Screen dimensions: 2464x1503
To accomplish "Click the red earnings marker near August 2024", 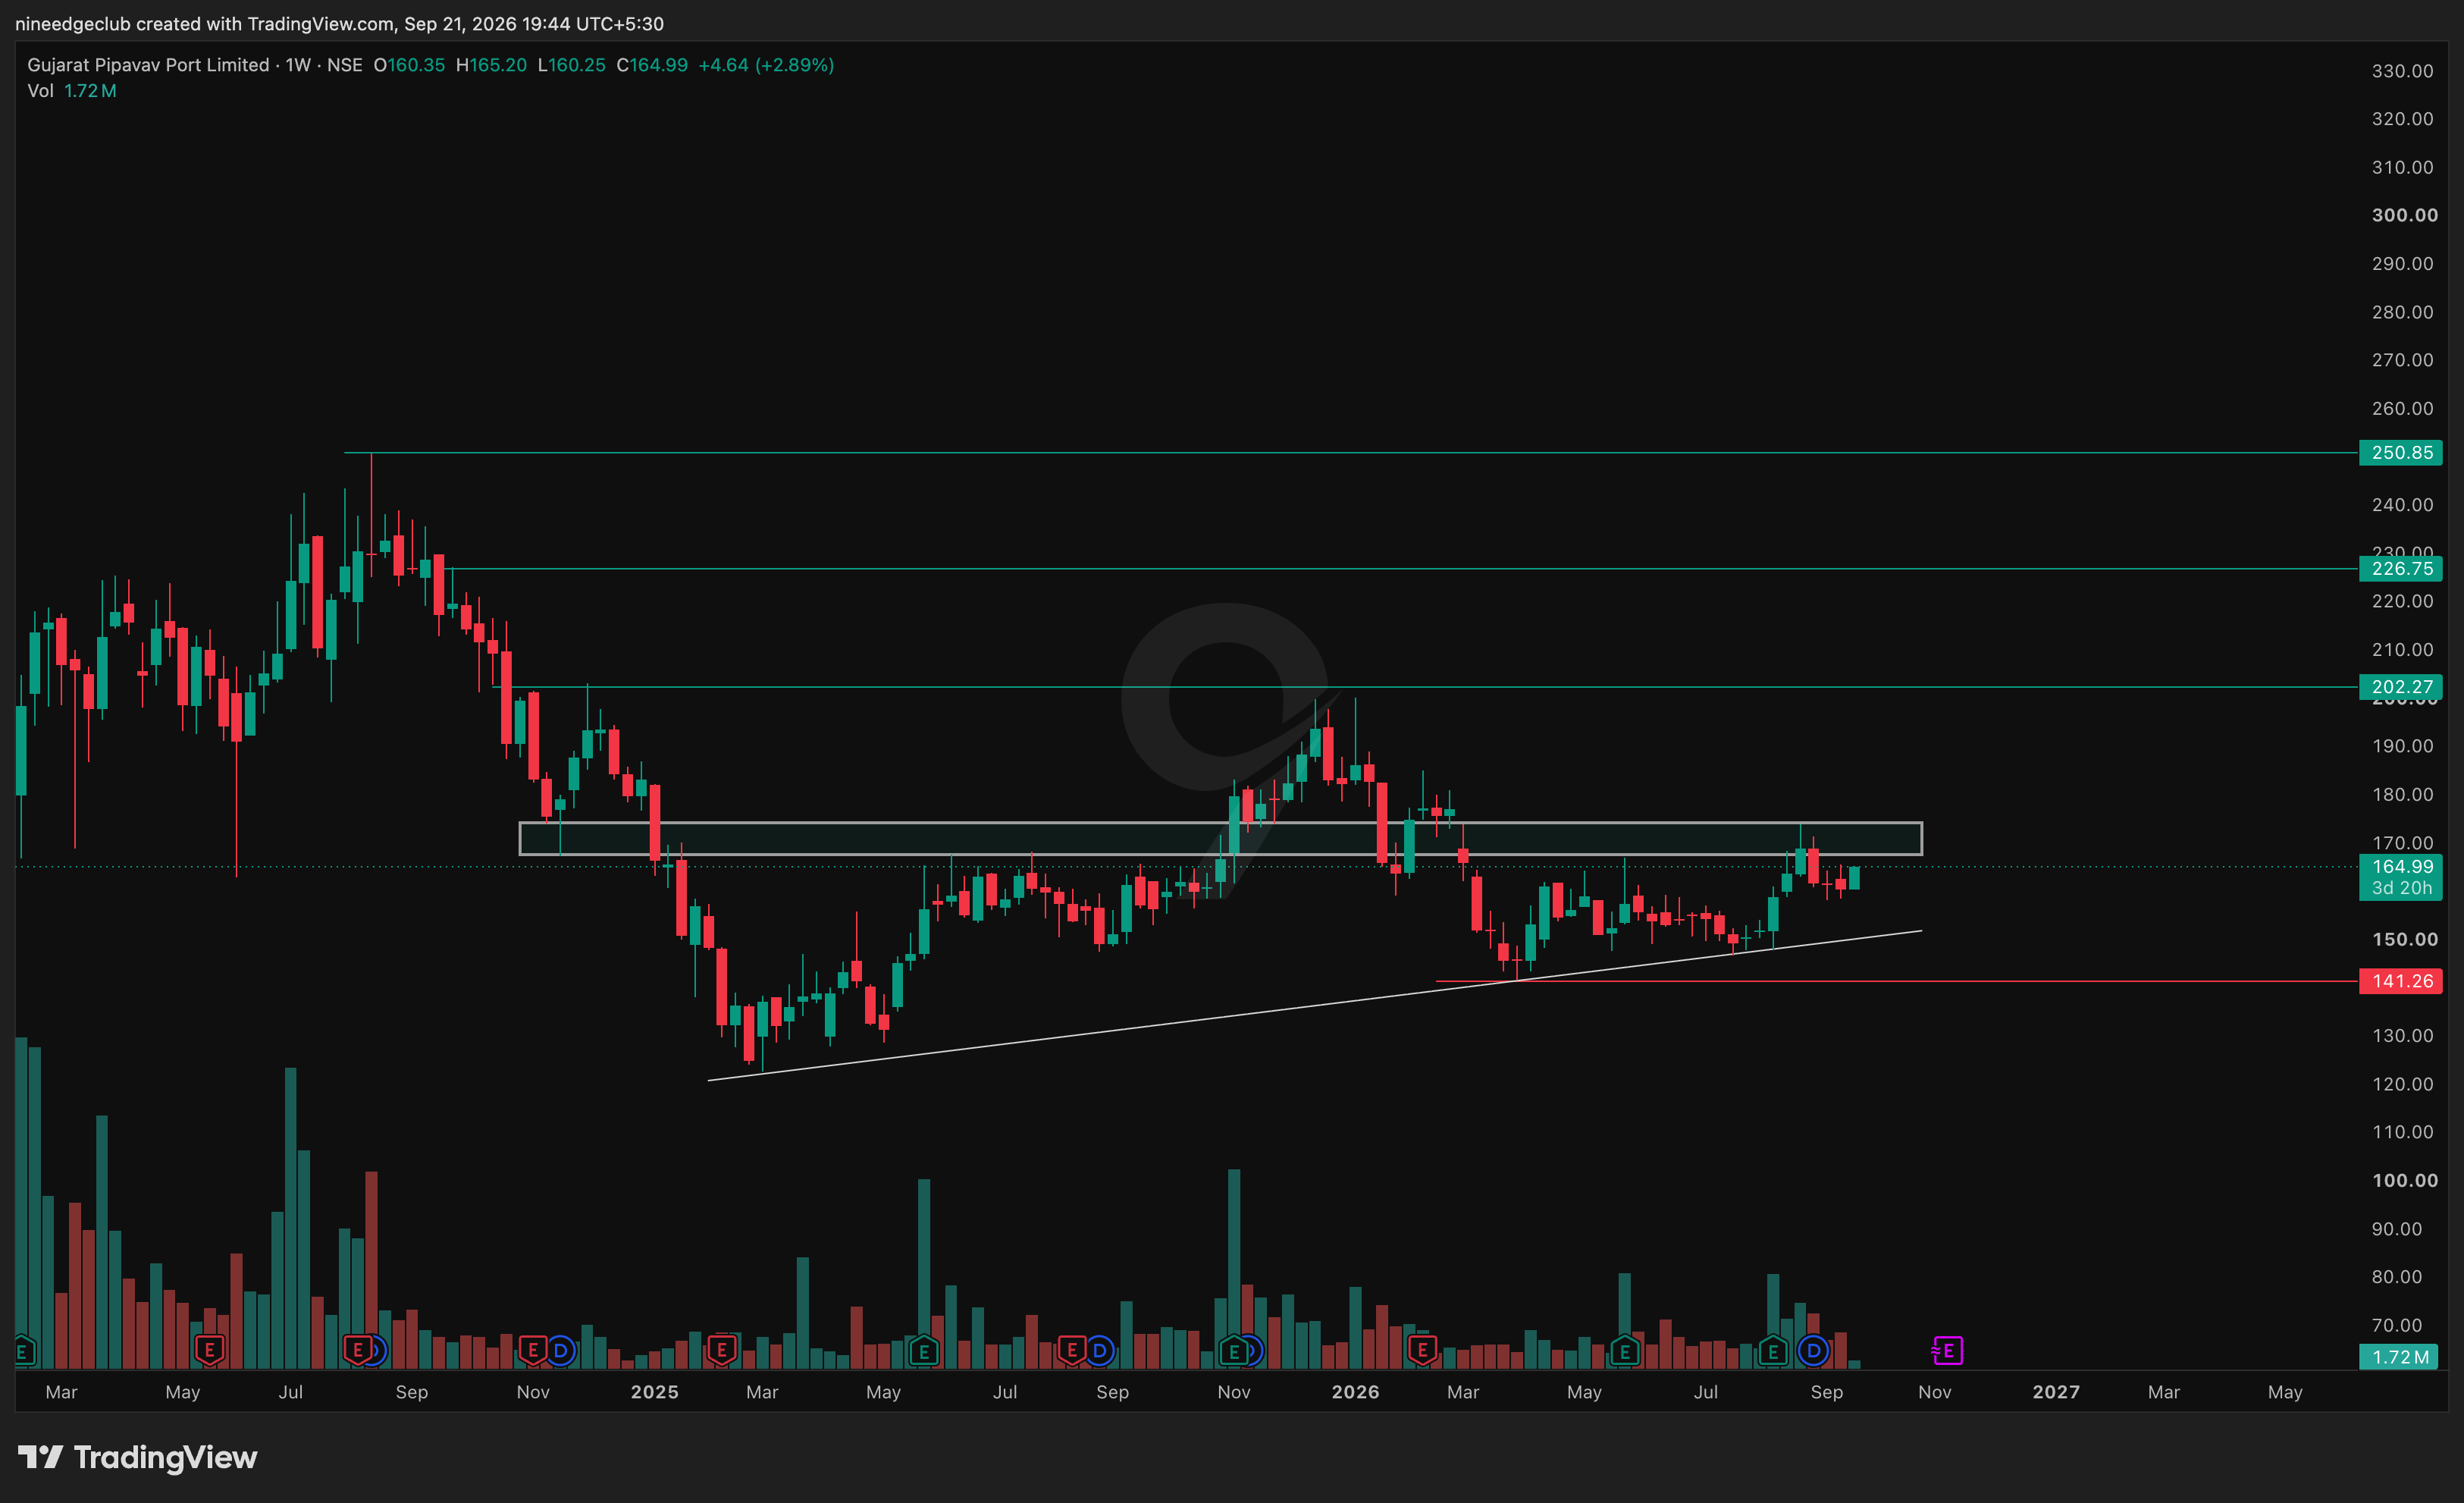I will (357, 1351).
